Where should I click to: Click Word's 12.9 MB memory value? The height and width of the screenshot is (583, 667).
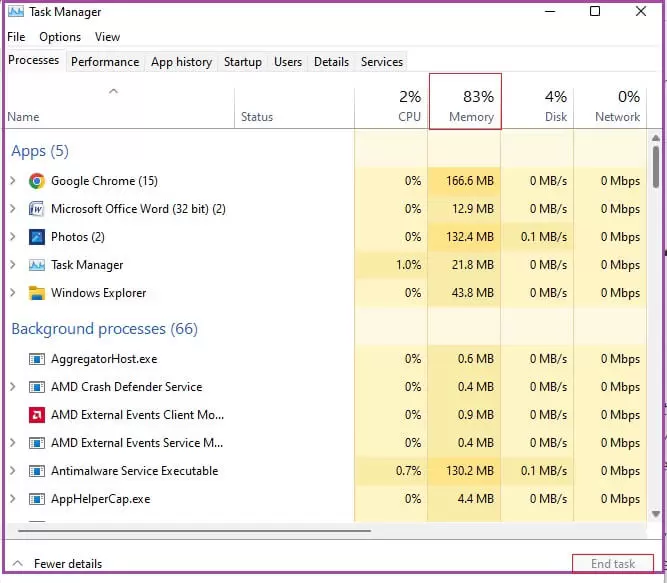coord(473,209)
